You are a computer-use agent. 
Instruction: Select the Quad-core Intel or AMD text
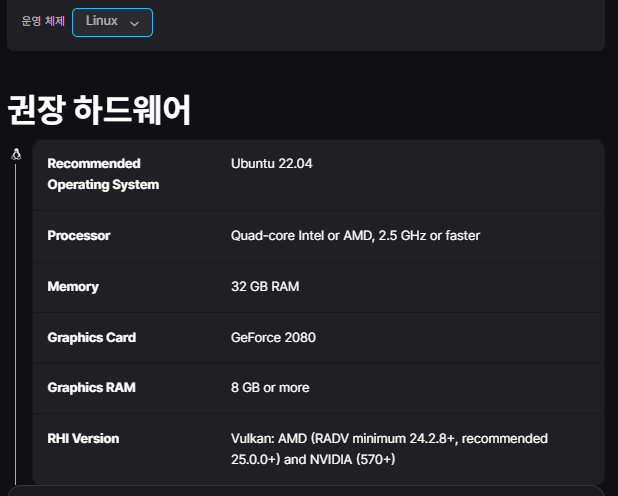click(x=356, y=235)
